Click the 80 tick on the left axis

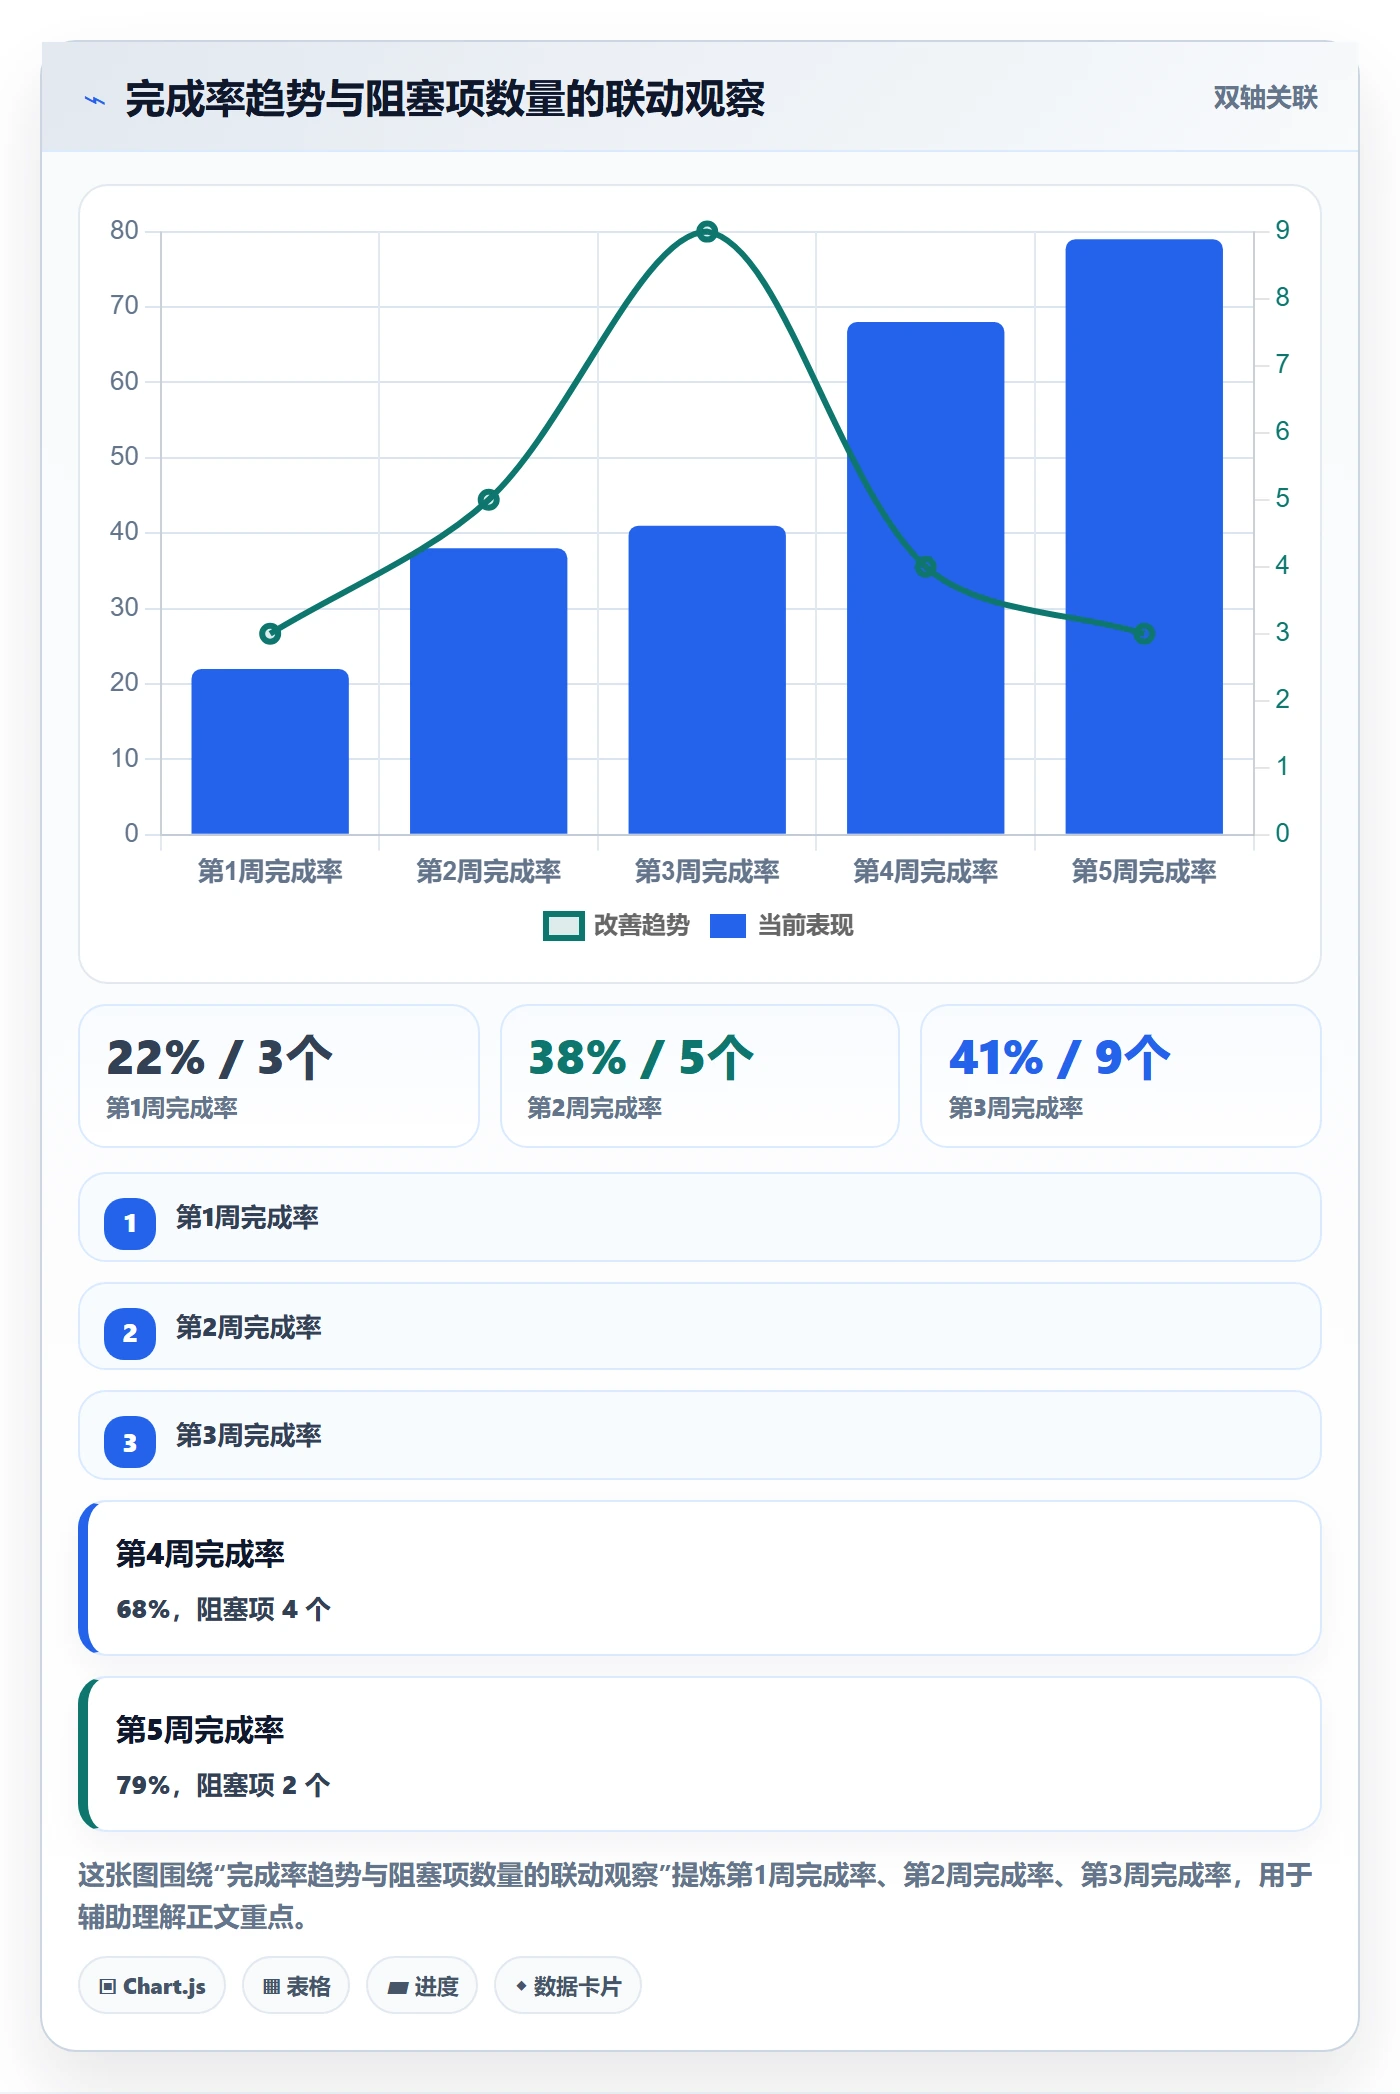click(125, 231)
